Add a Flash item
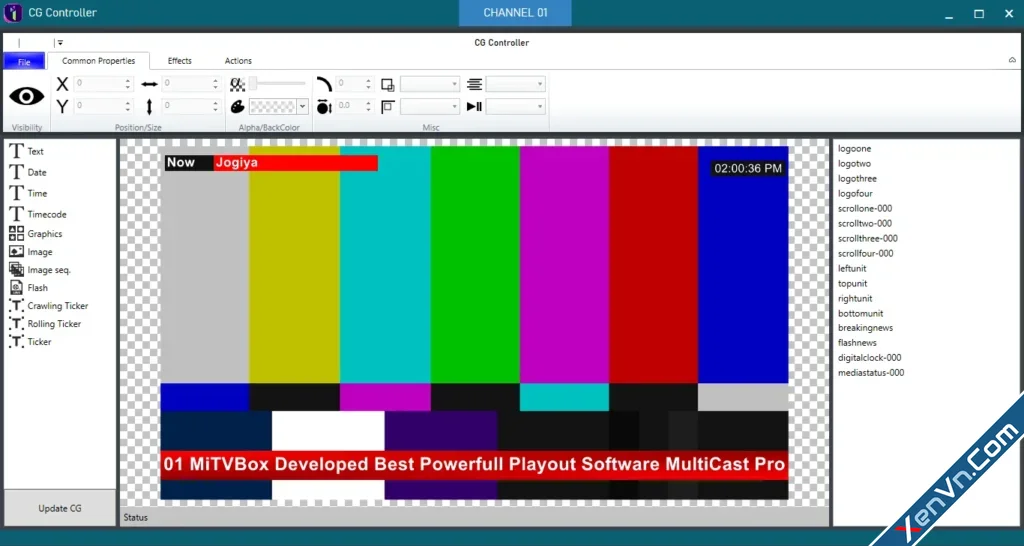Image resolution: width=1024 pixels, height=546 pixels. (28, 287)
